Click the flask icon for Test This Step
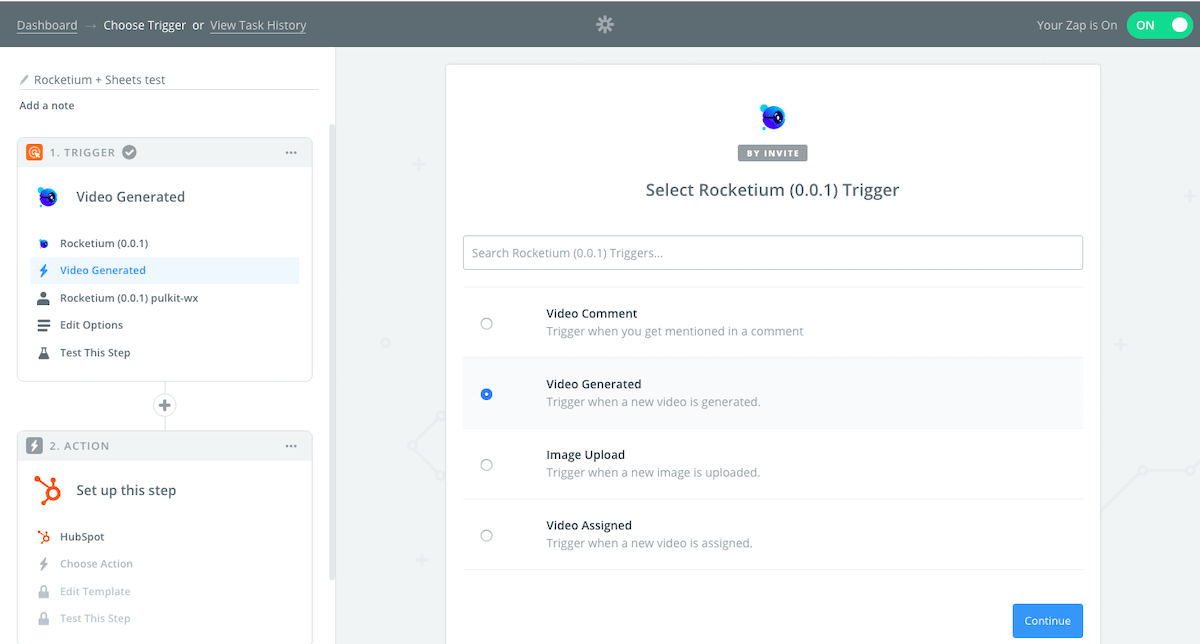Screen dimensions: 1200x644 click(x=43, y=353)
